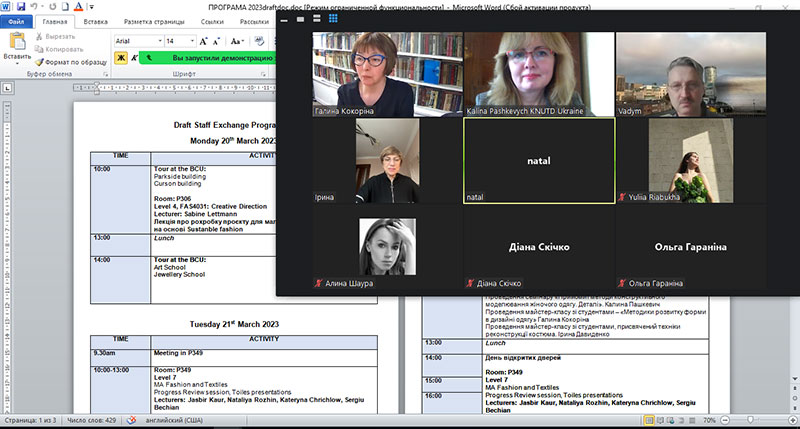Open the Ссылки ribbon tab
The height and width of the screenshot is (429, 800).
212,21
